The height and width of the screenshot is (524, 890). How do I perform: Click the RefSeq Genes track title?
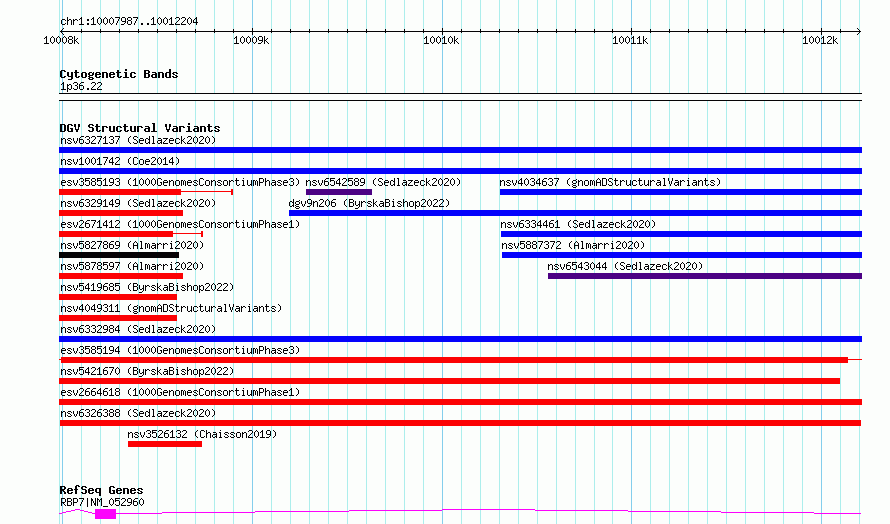click(101, 490)
